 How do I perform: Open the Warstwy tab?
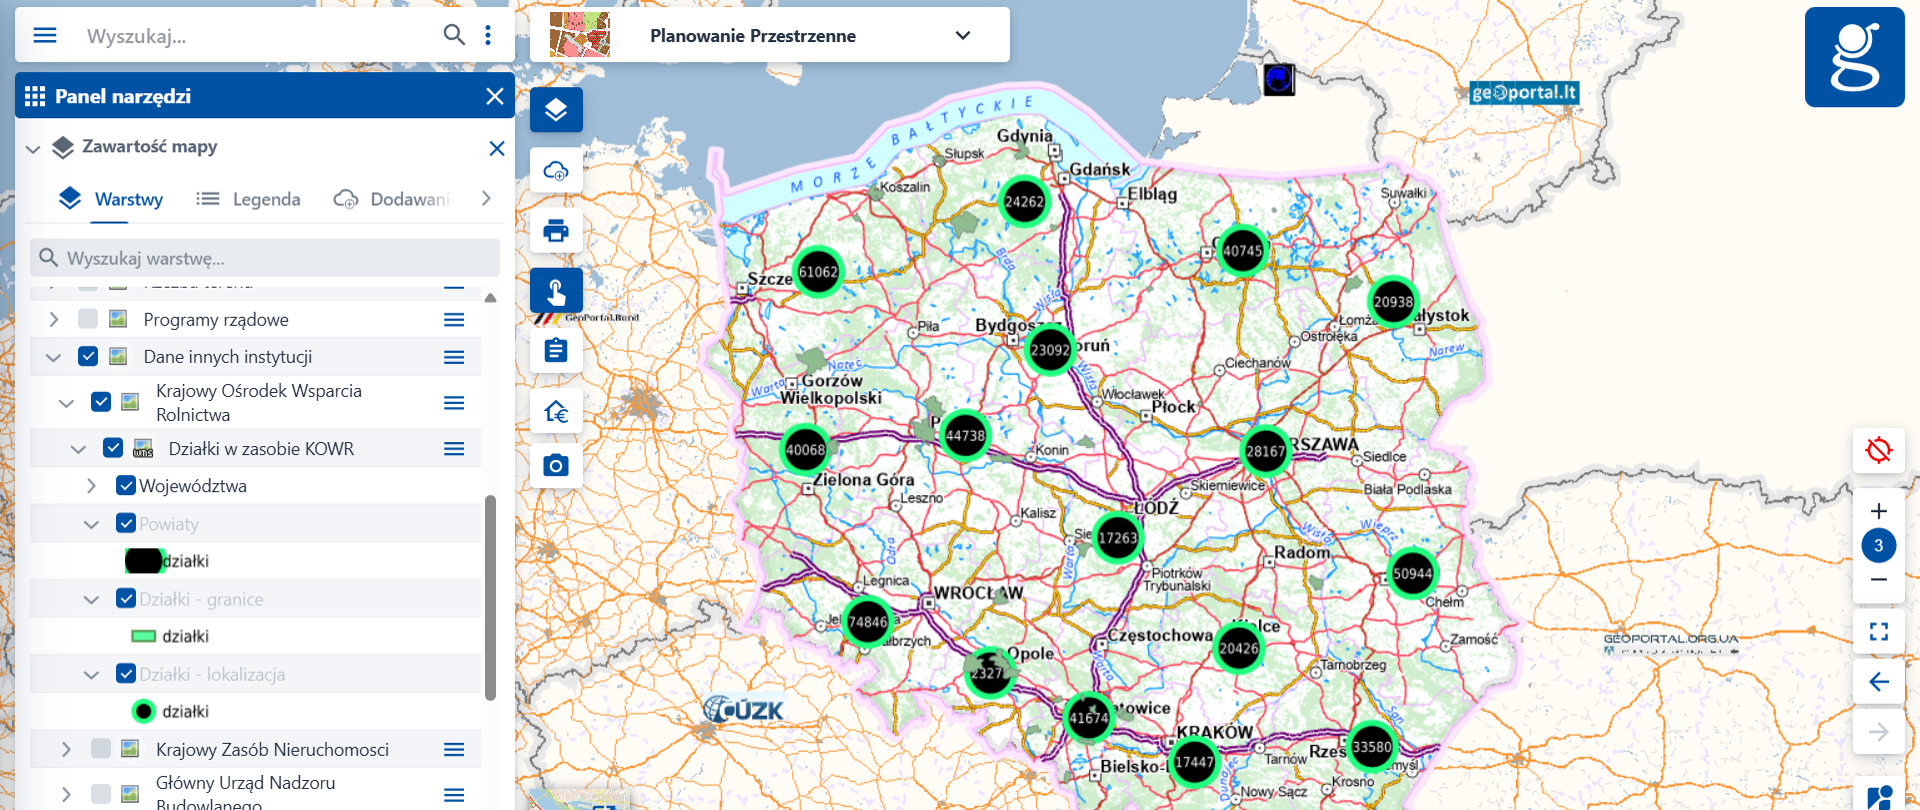click(111, 199)
